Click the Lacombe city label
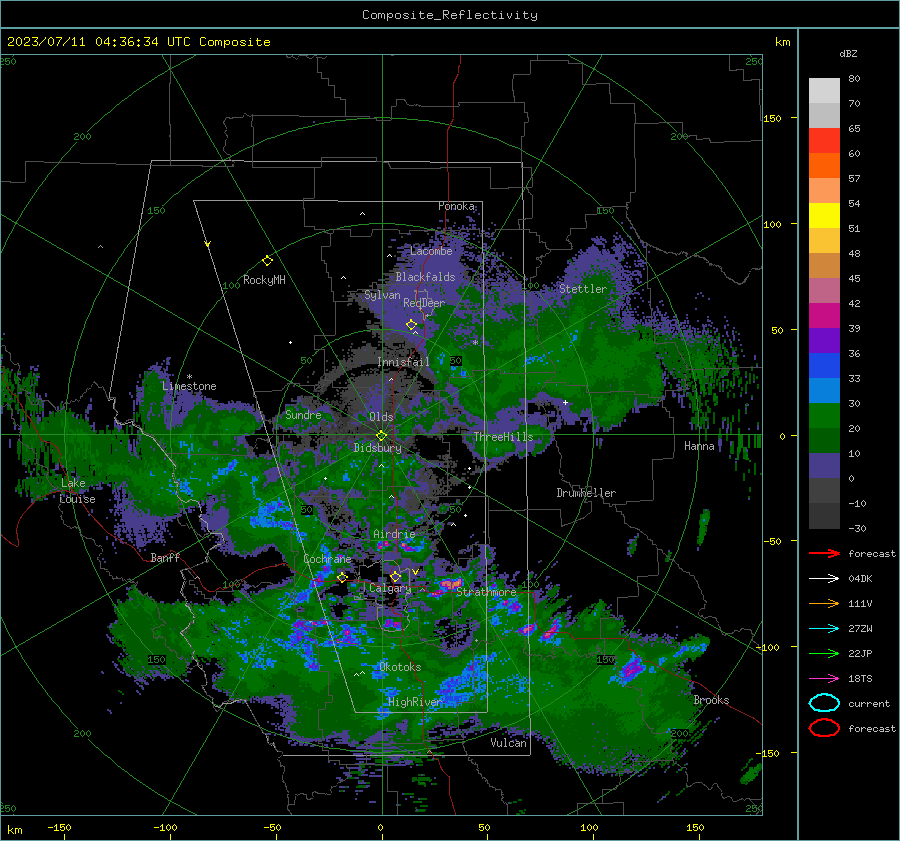Viewport: 900px width, 841px height. coord(431,251)
